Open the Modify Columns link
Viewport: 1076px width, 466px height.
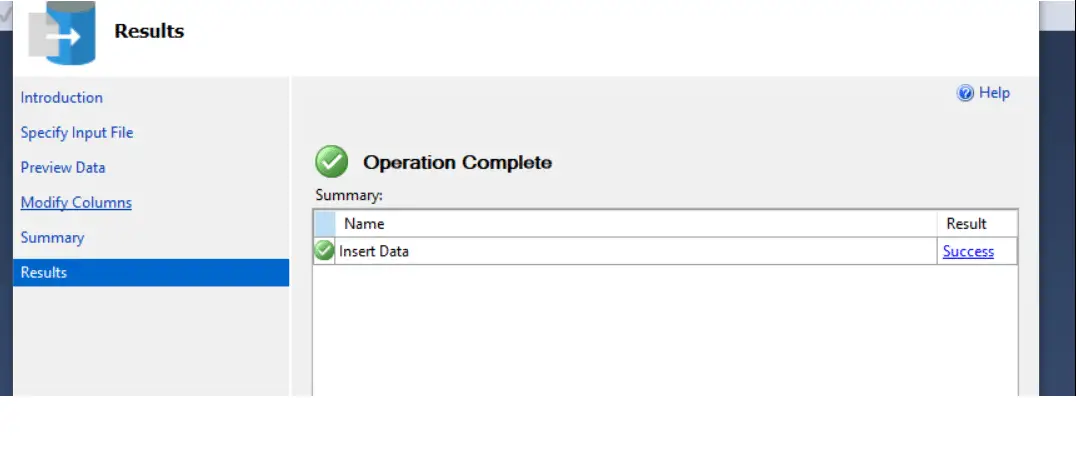tap(76, 202)
